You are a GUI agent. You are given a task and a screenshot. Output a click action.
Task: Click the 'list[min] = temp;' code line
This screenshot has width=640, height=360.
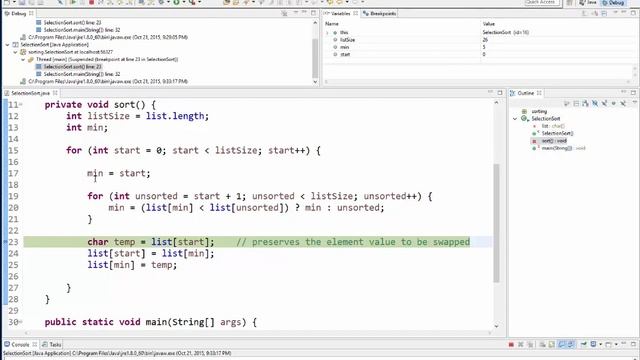132,265
